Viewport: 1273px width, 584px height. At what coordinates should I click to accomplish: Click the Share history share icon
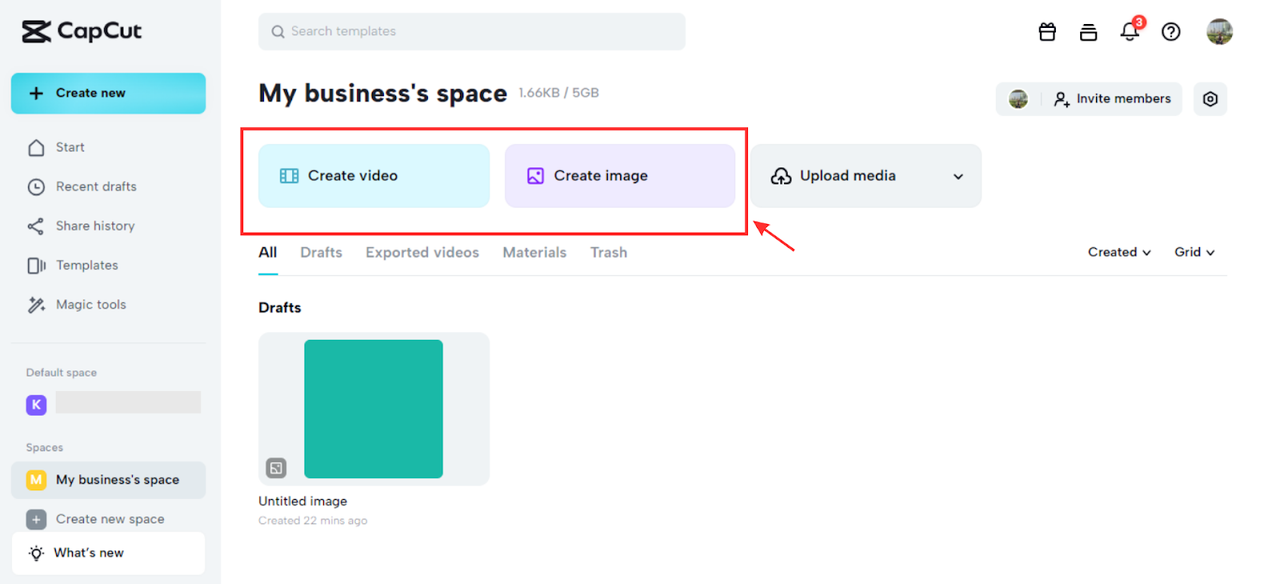36,226
